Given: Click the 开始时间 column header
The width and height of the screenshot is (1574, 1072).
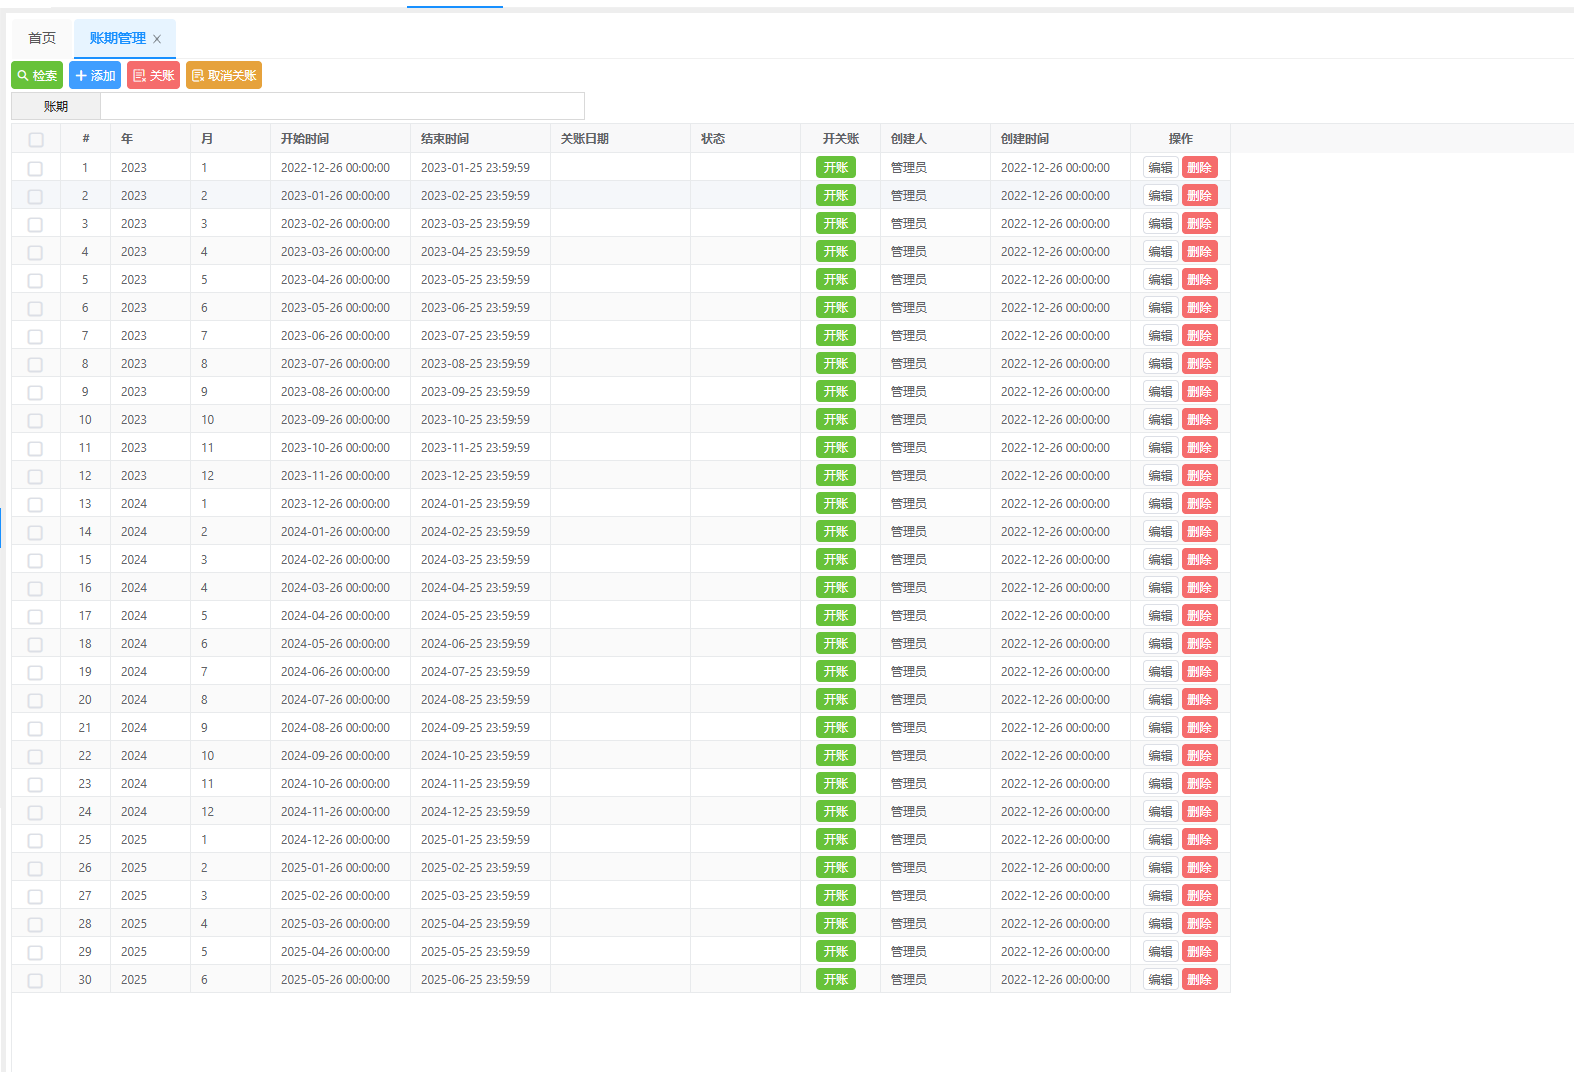Looking at the screenshot, I should [305, 139].
